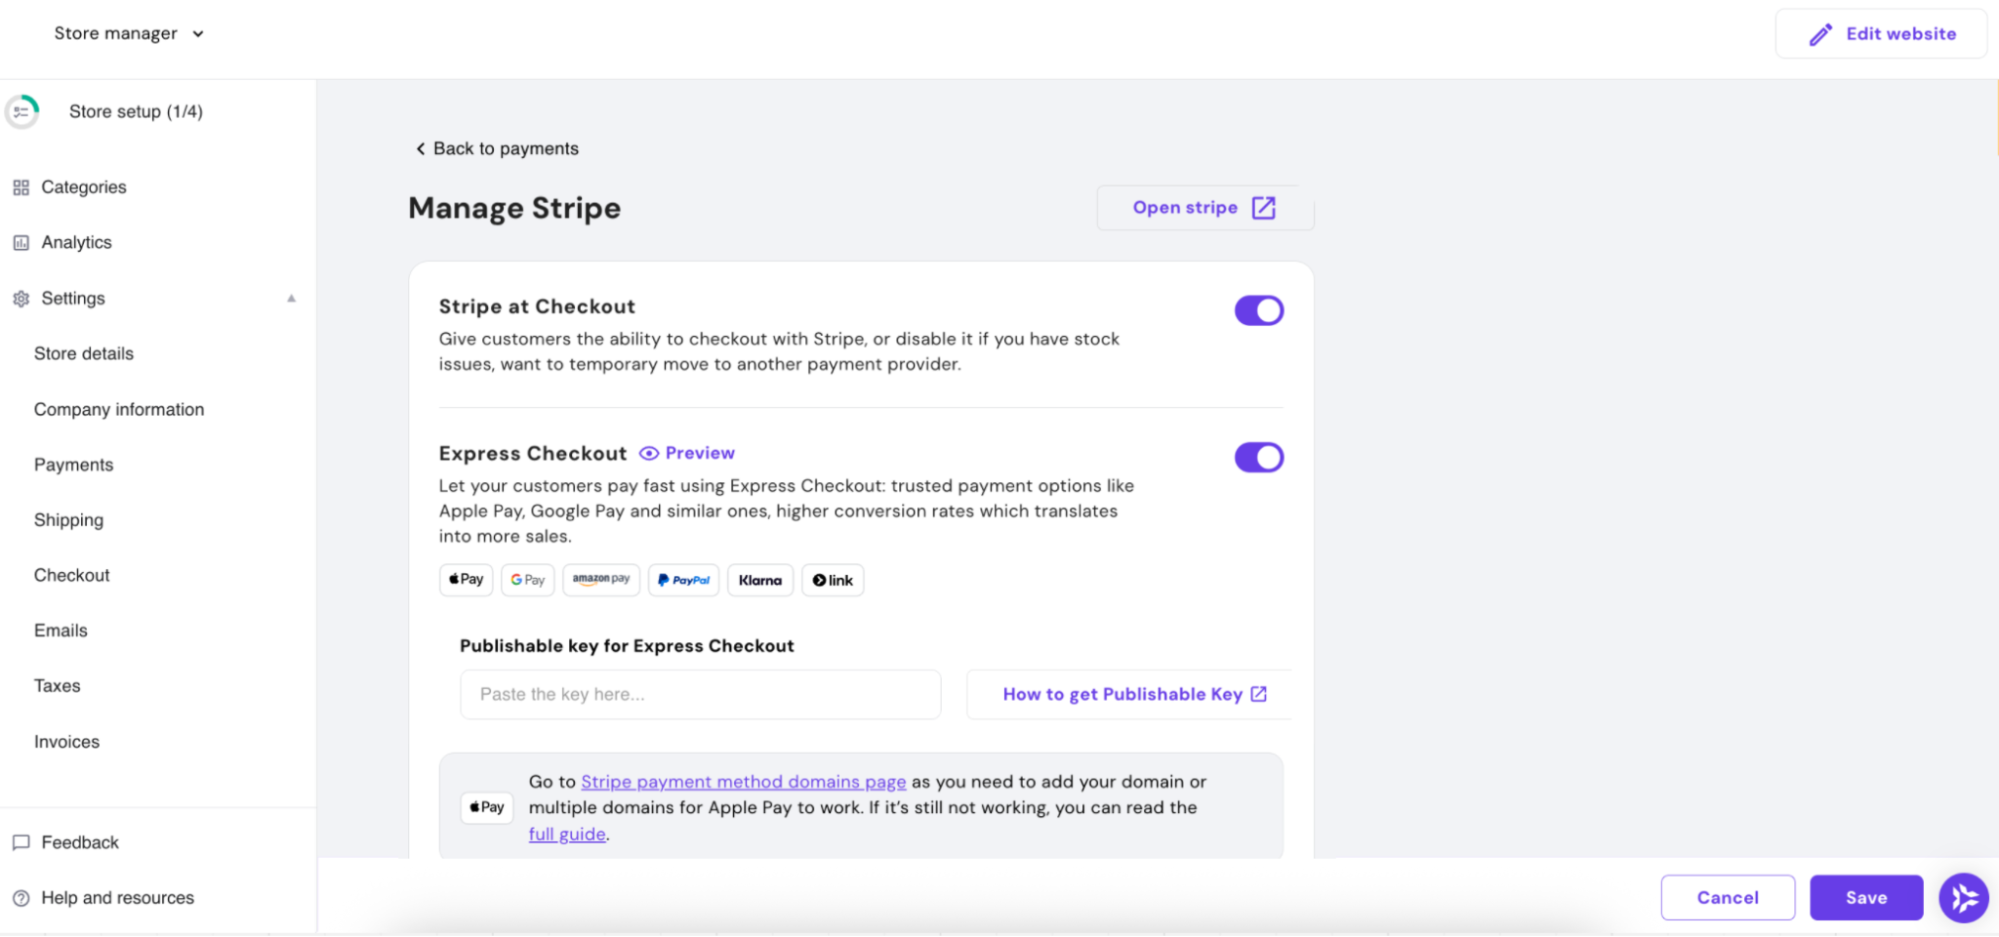Screen dimensions: 1999x937
Task: Select Taxes in the settings menu
Action: (57, 686)
